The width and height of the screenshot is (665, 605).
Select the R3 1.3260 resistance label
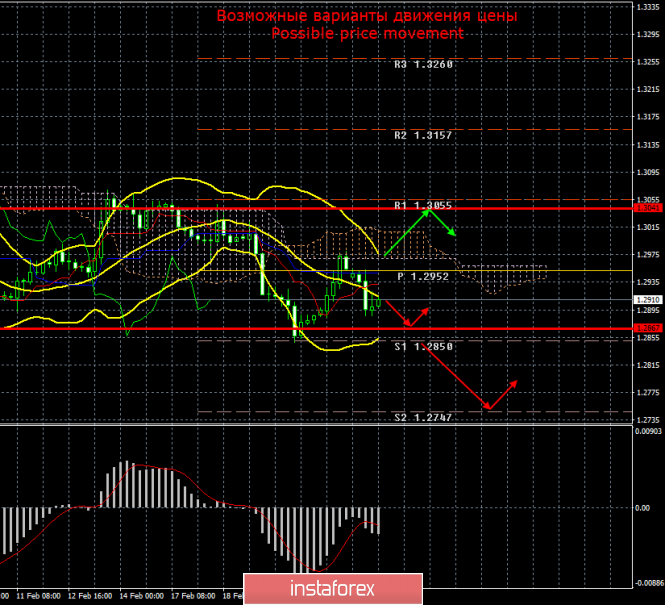[x=423, y=63]
